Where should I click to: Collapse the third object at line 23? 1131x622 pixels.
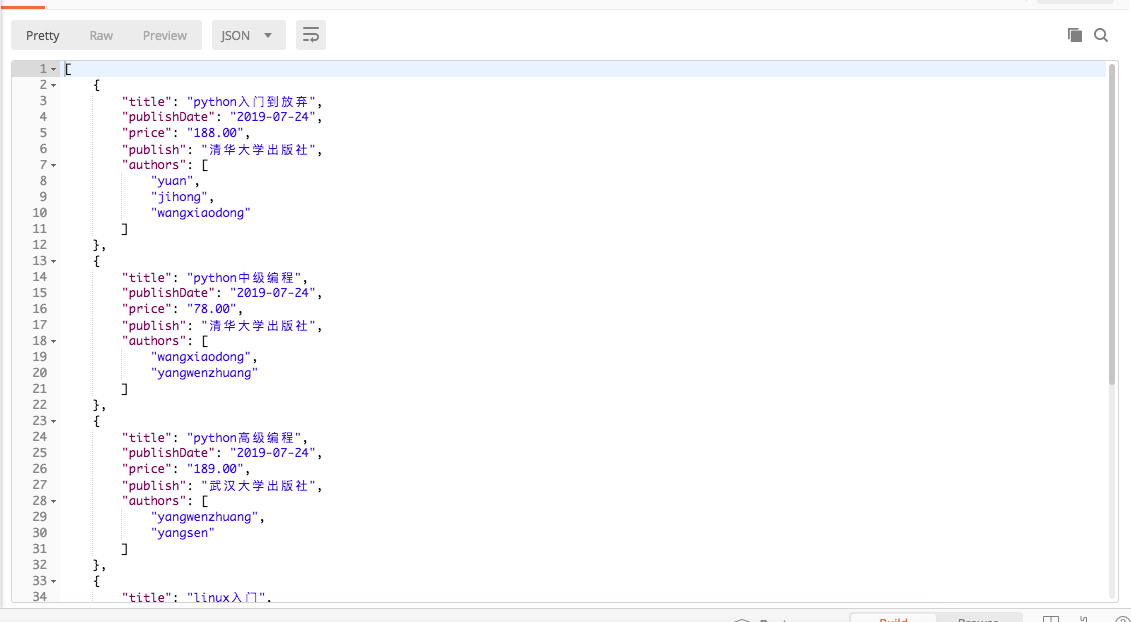[x=53, y=421]
